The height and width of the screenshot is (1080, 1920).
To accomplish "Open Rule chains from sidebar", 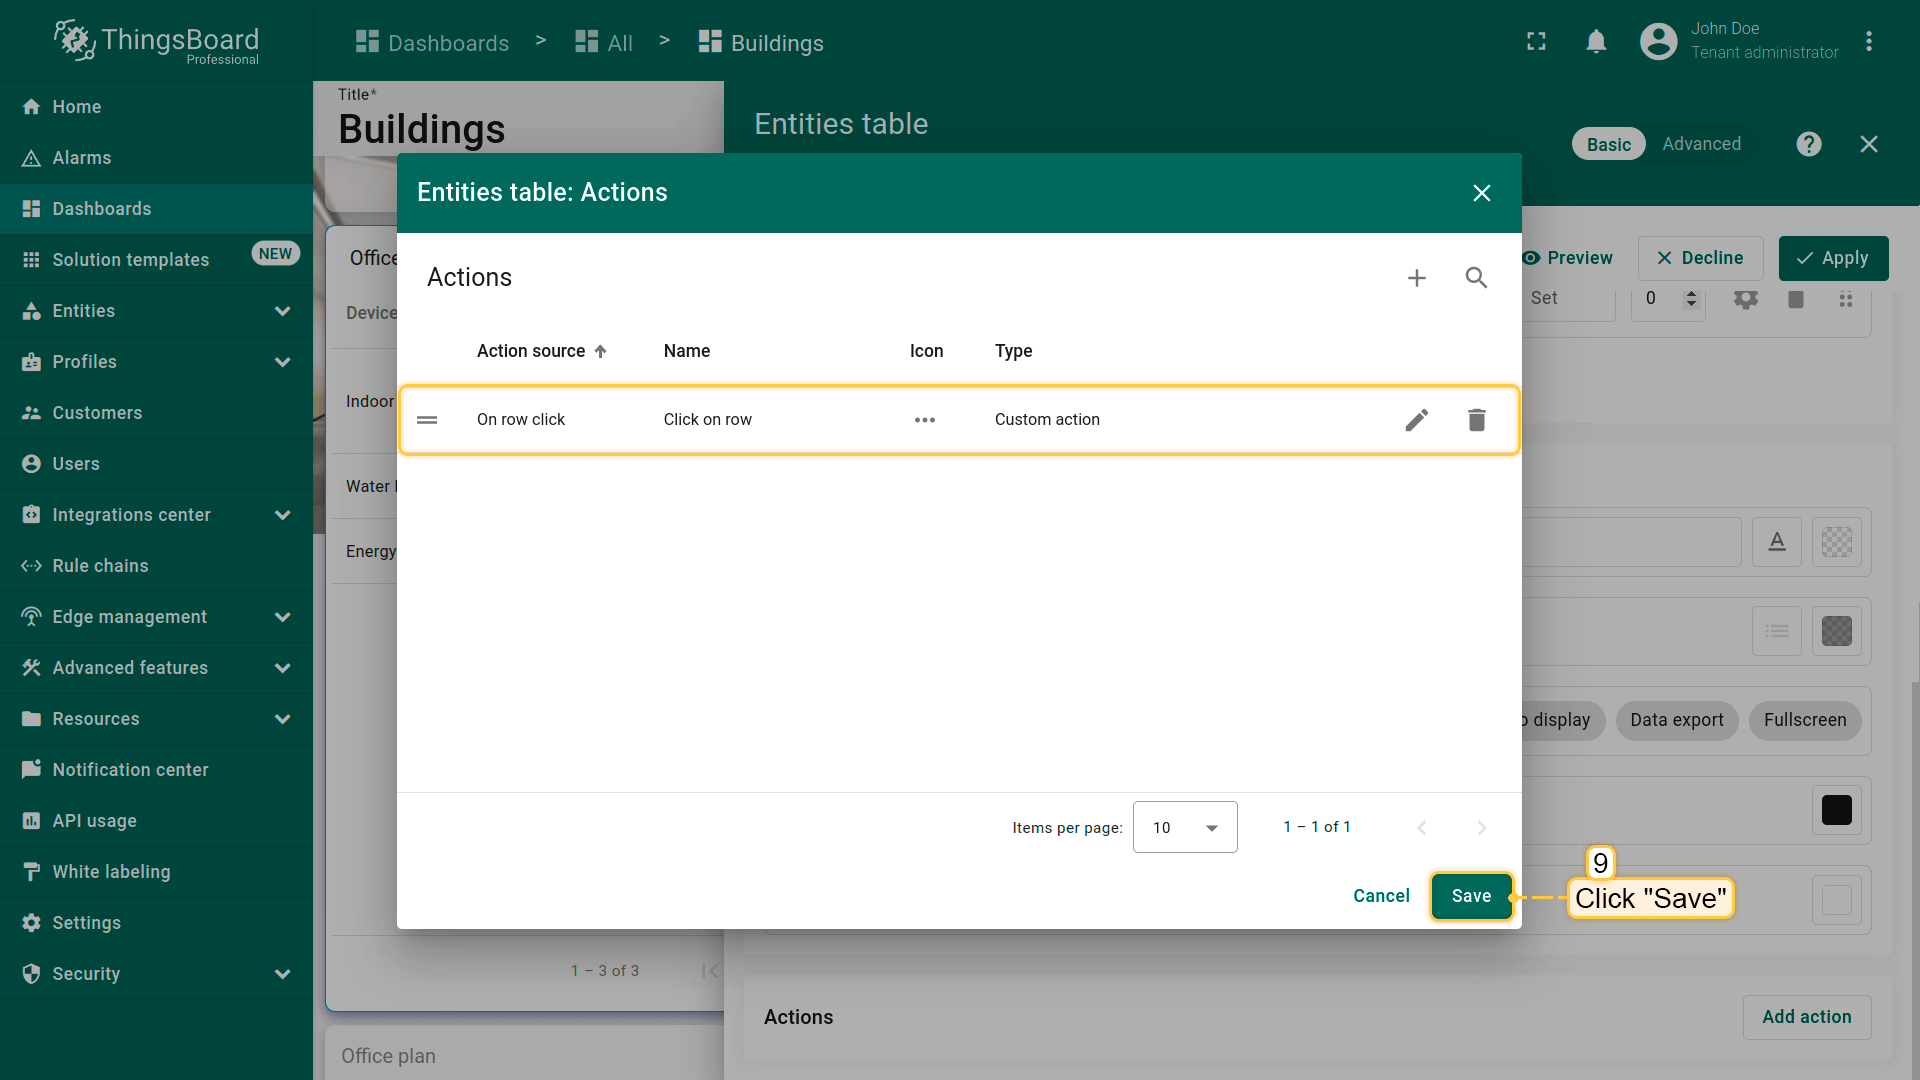I will coord(100,566).
